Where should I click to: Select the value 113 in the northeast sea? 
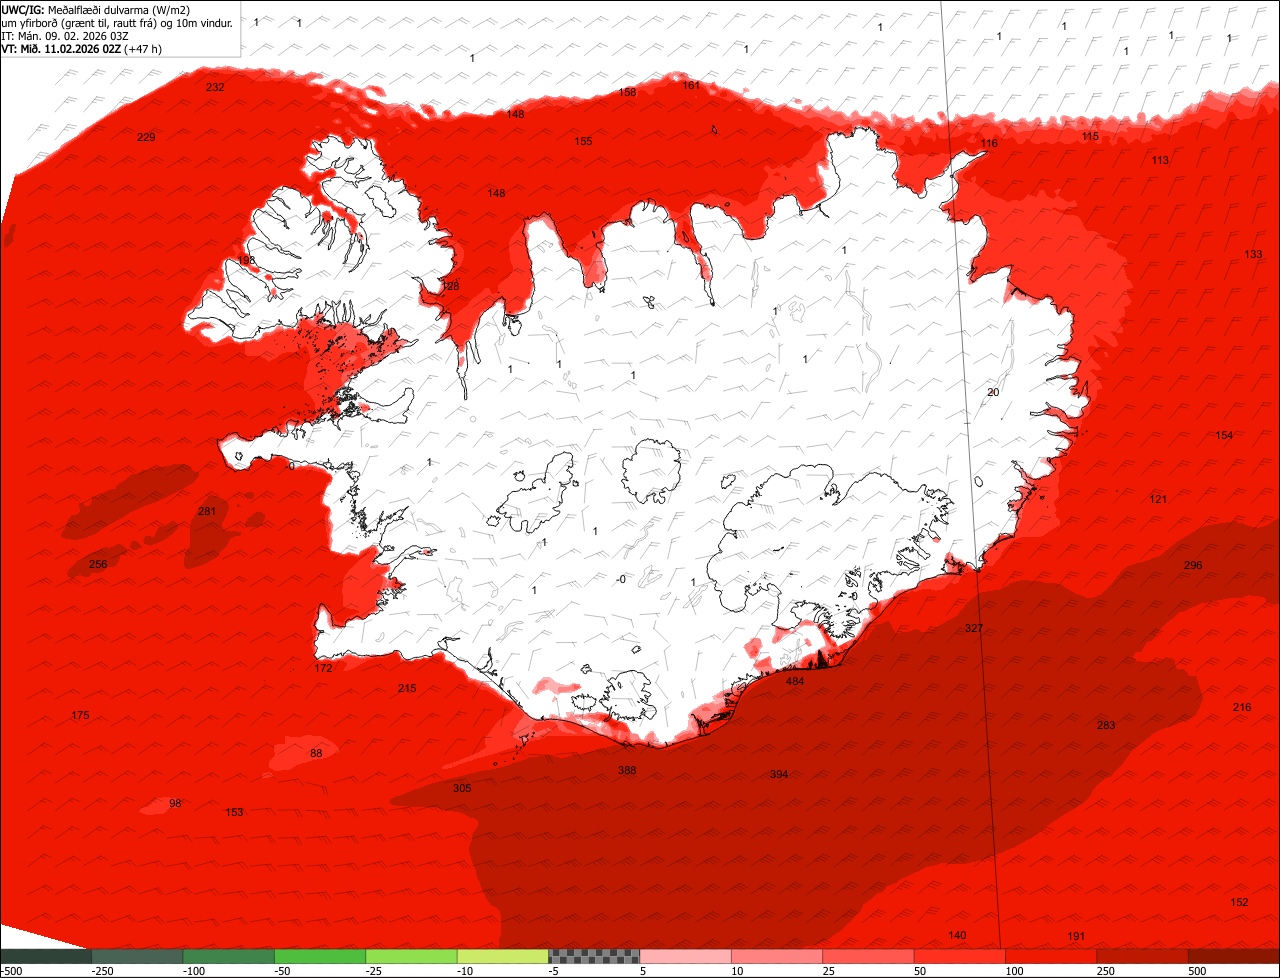pyautogui.click(x=1160, y=160)
